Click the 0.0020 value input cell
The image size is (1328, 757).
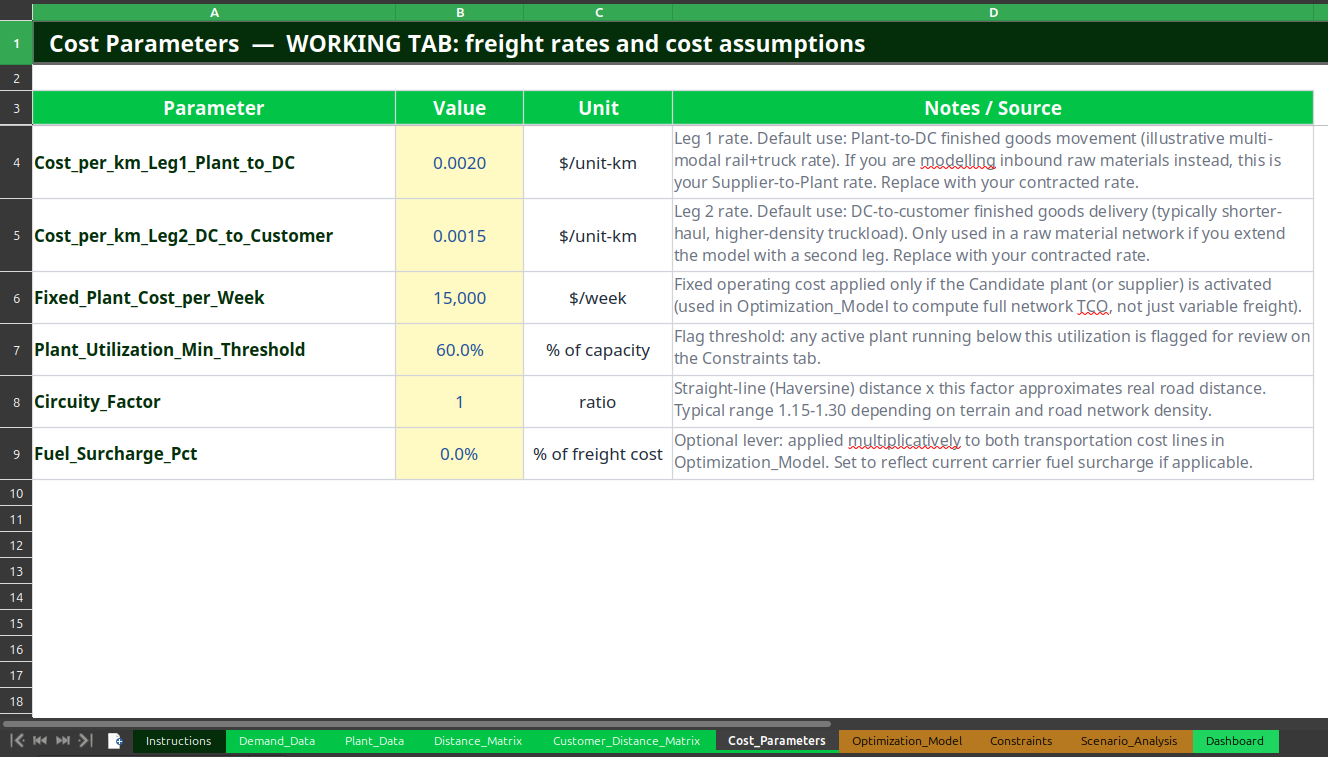tap(459, 162)
